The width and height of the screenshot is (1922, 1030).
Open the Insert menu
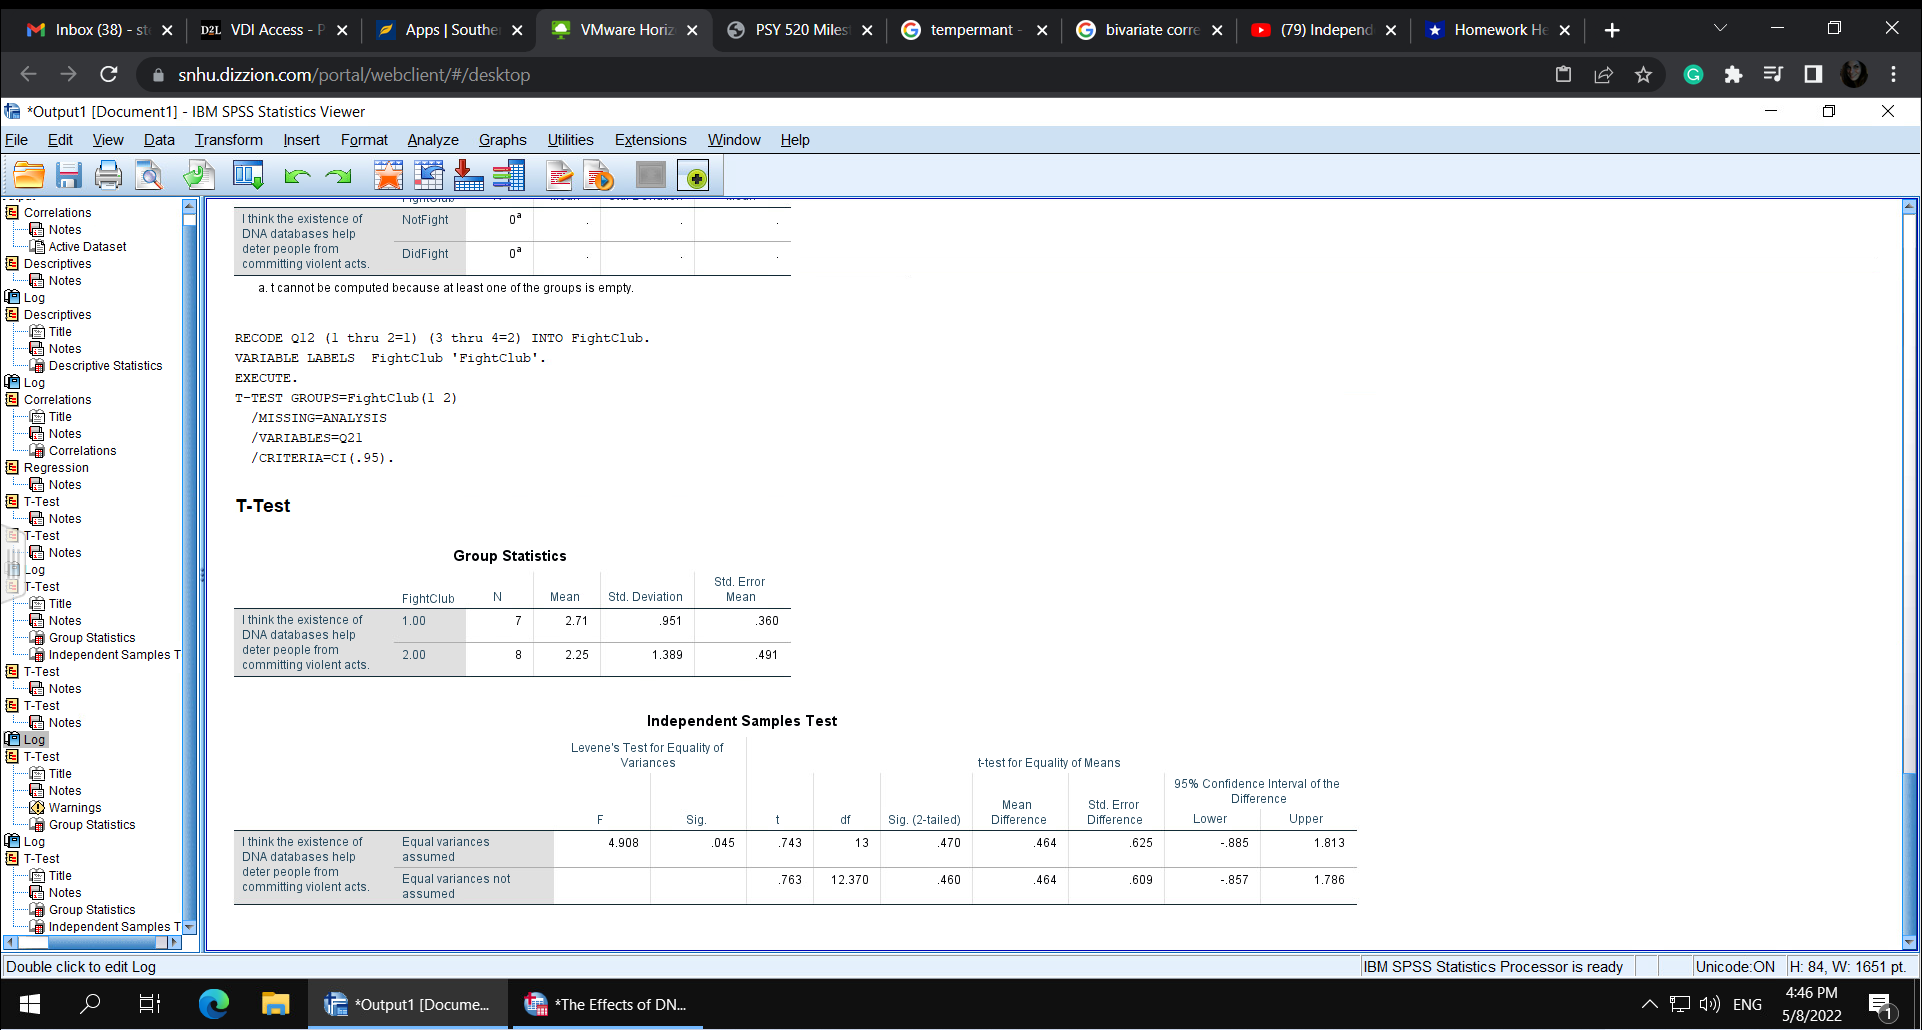pos(301,140)
